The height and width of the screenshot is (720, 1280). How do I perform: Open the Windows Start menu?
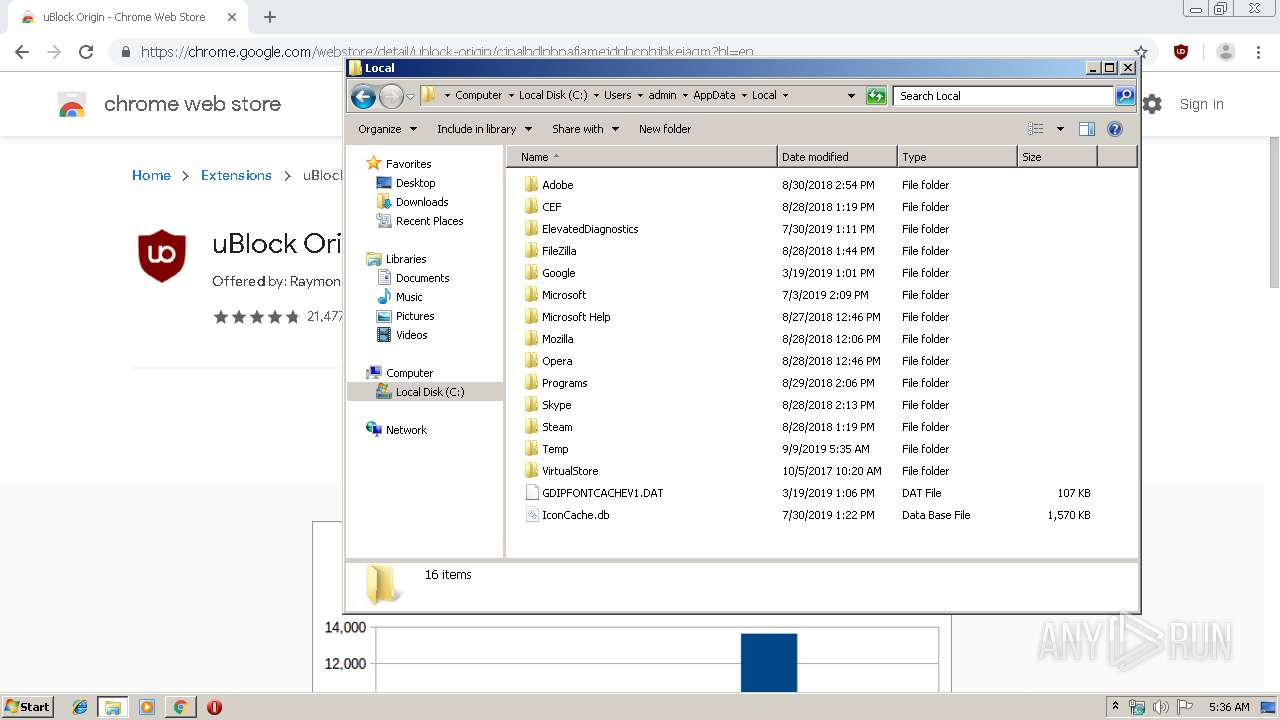point(28,706)
